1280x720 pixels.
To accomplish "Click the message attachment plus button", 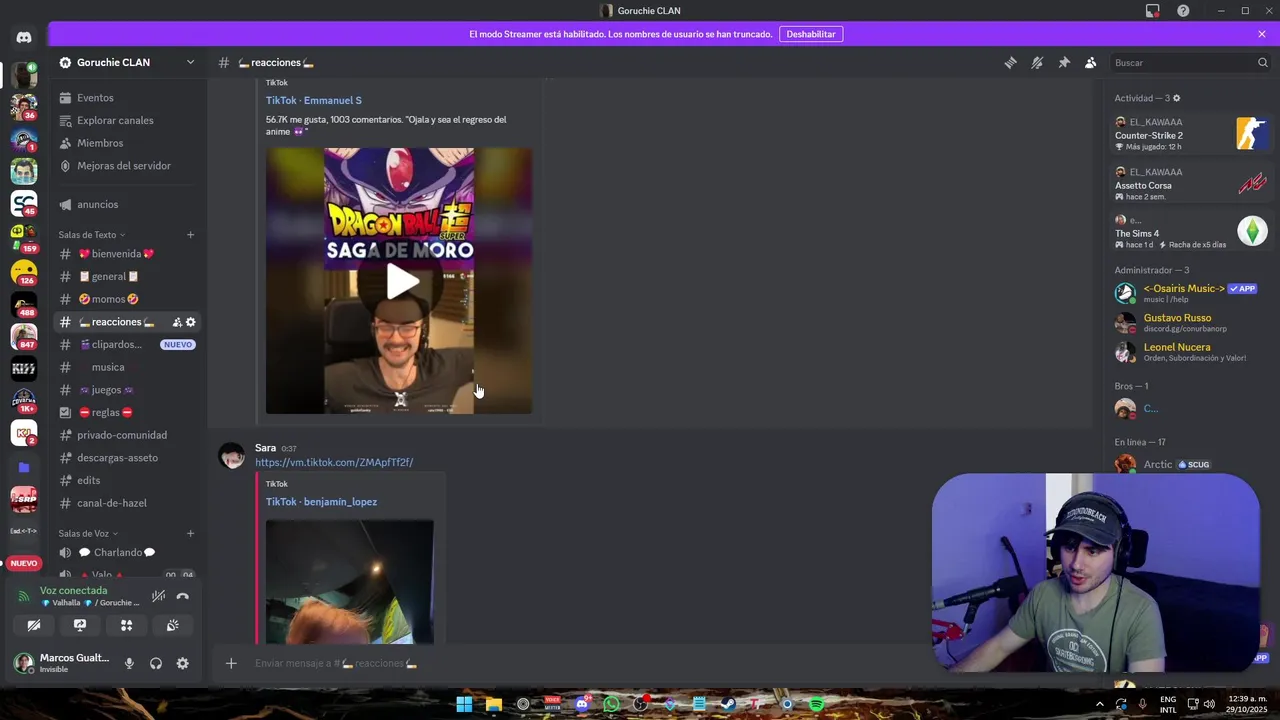I will (x=231, y=663).
